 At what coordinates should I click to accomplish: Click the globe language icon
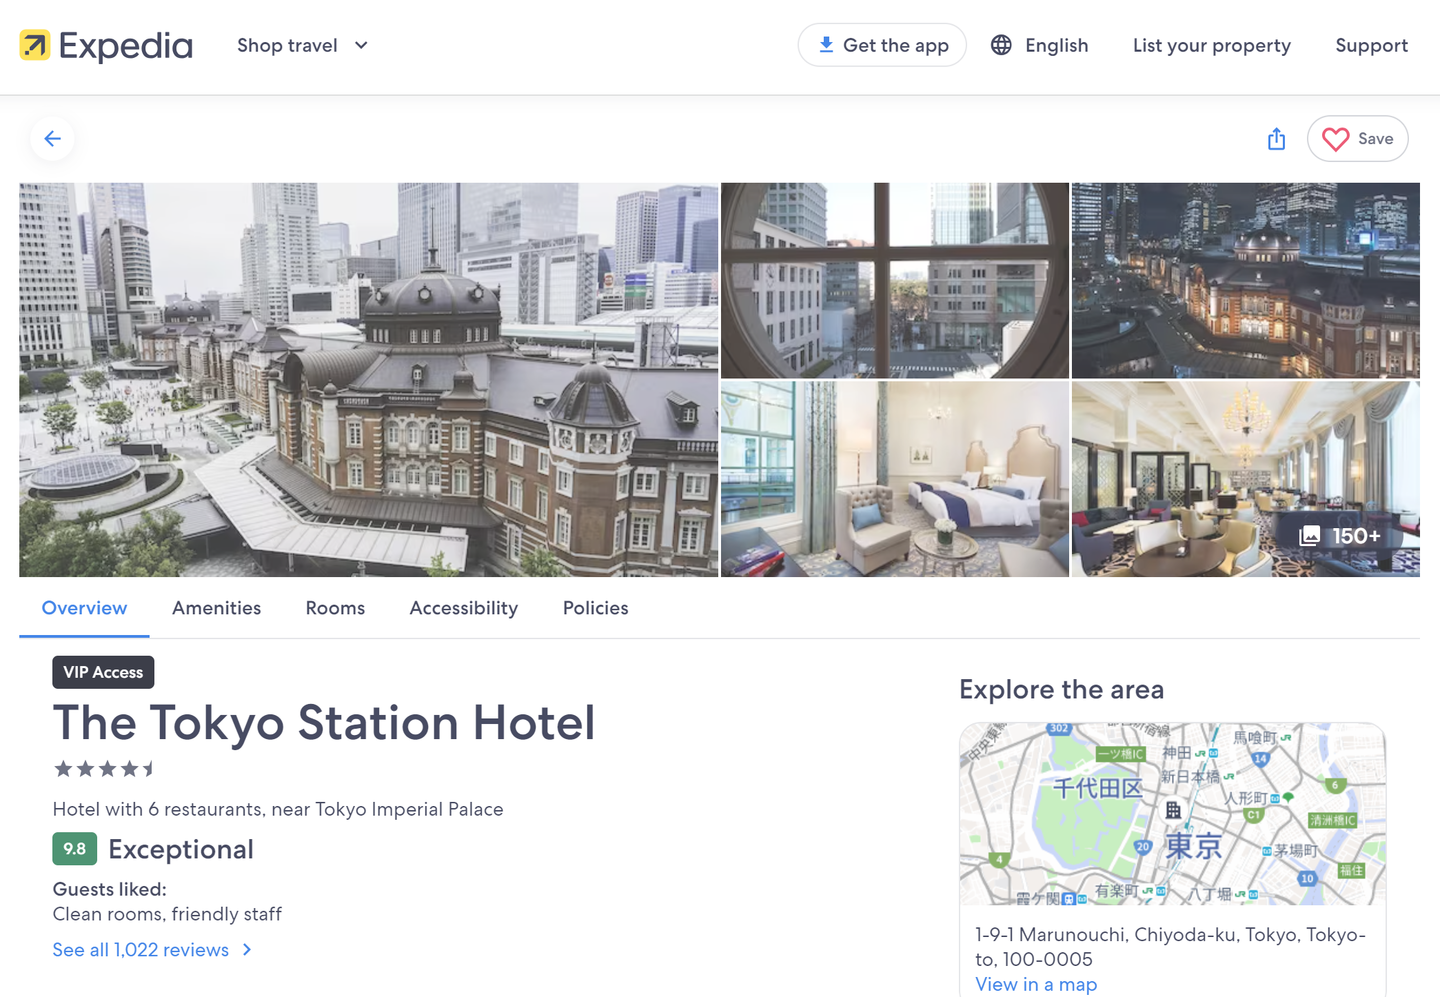point(1001,46)
